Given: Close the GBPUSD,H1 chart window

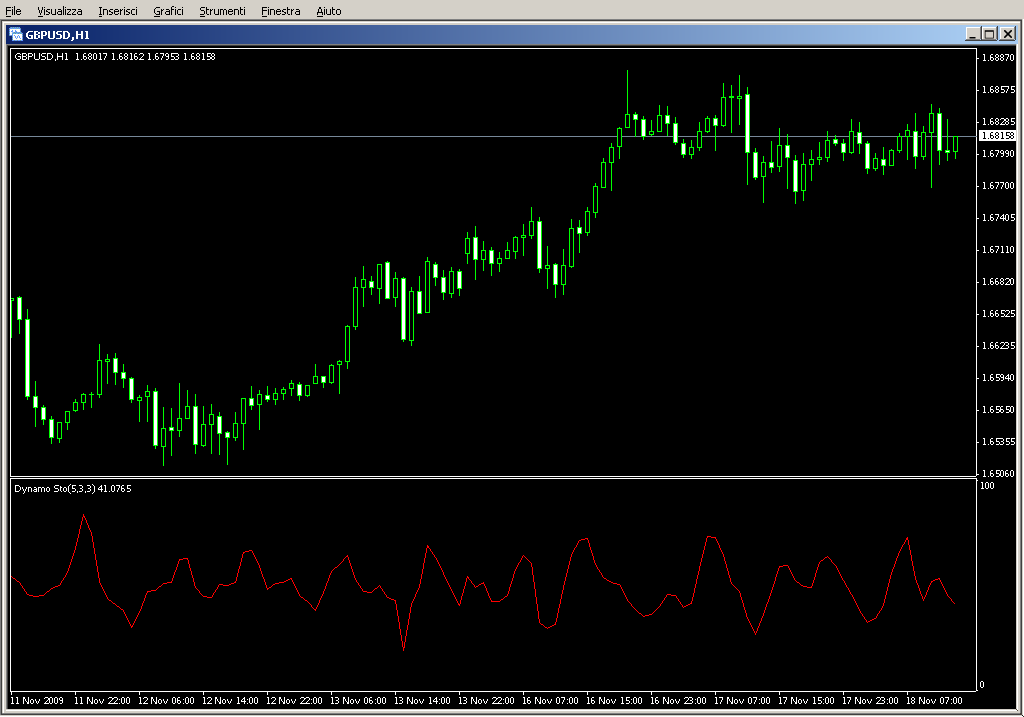Looking at the screenshot, I should pos(1008,34).
